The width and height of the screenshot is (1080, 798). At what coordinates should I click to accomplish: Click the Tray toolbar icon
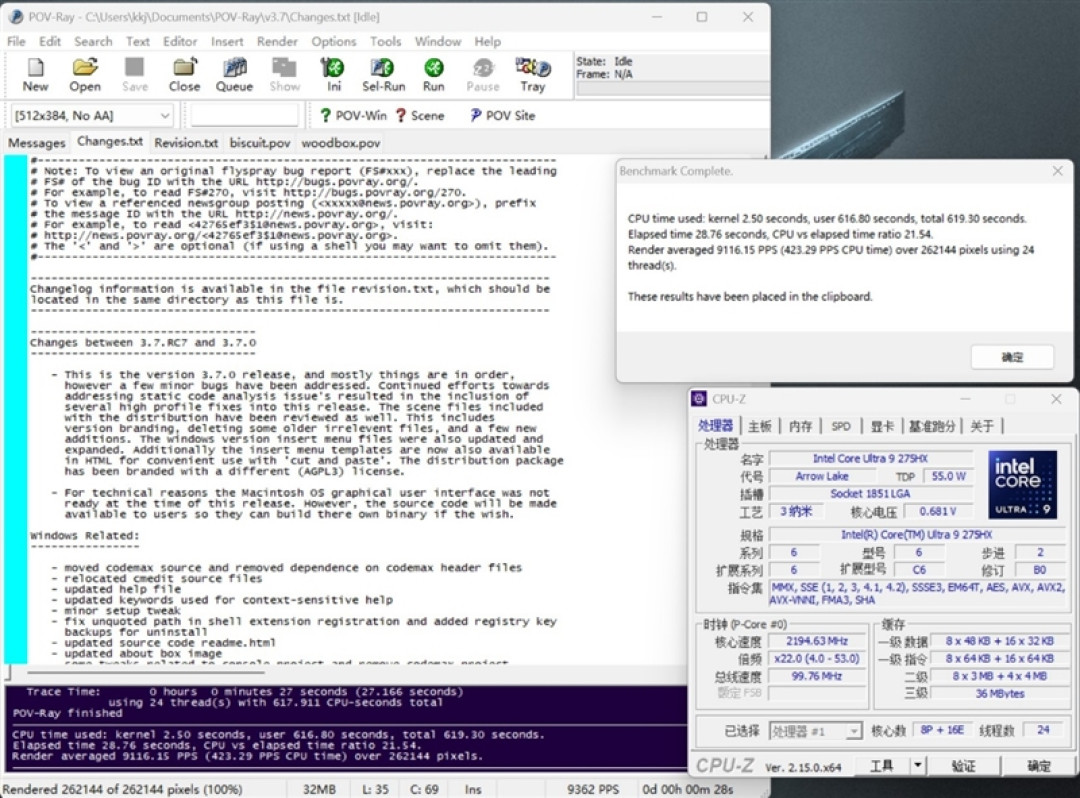(x=532, y=74)
